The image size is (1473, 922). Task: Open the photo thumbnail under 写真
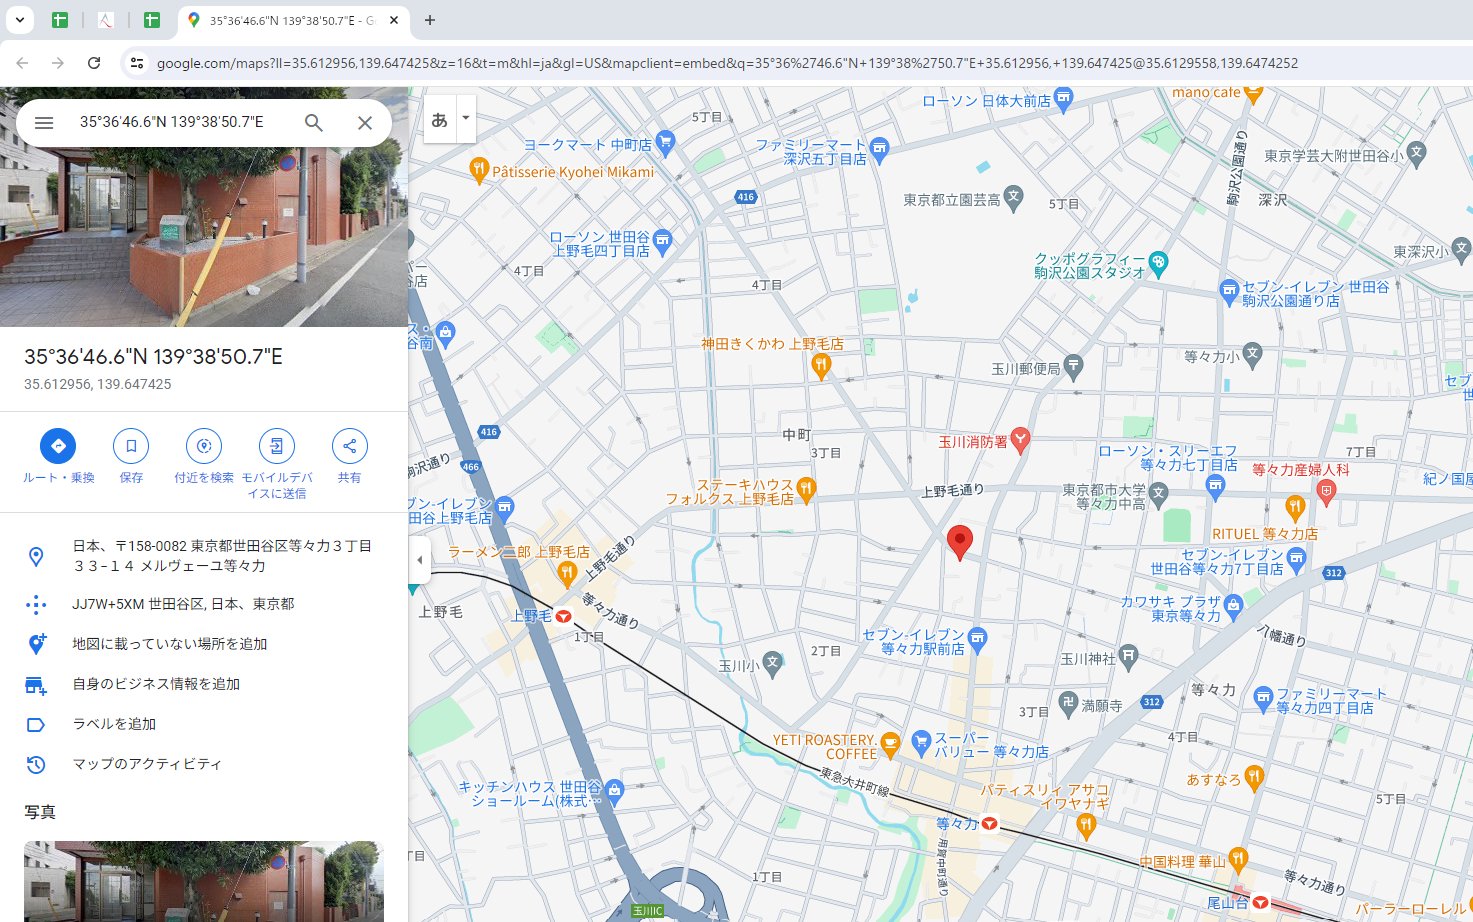[204, 881]
